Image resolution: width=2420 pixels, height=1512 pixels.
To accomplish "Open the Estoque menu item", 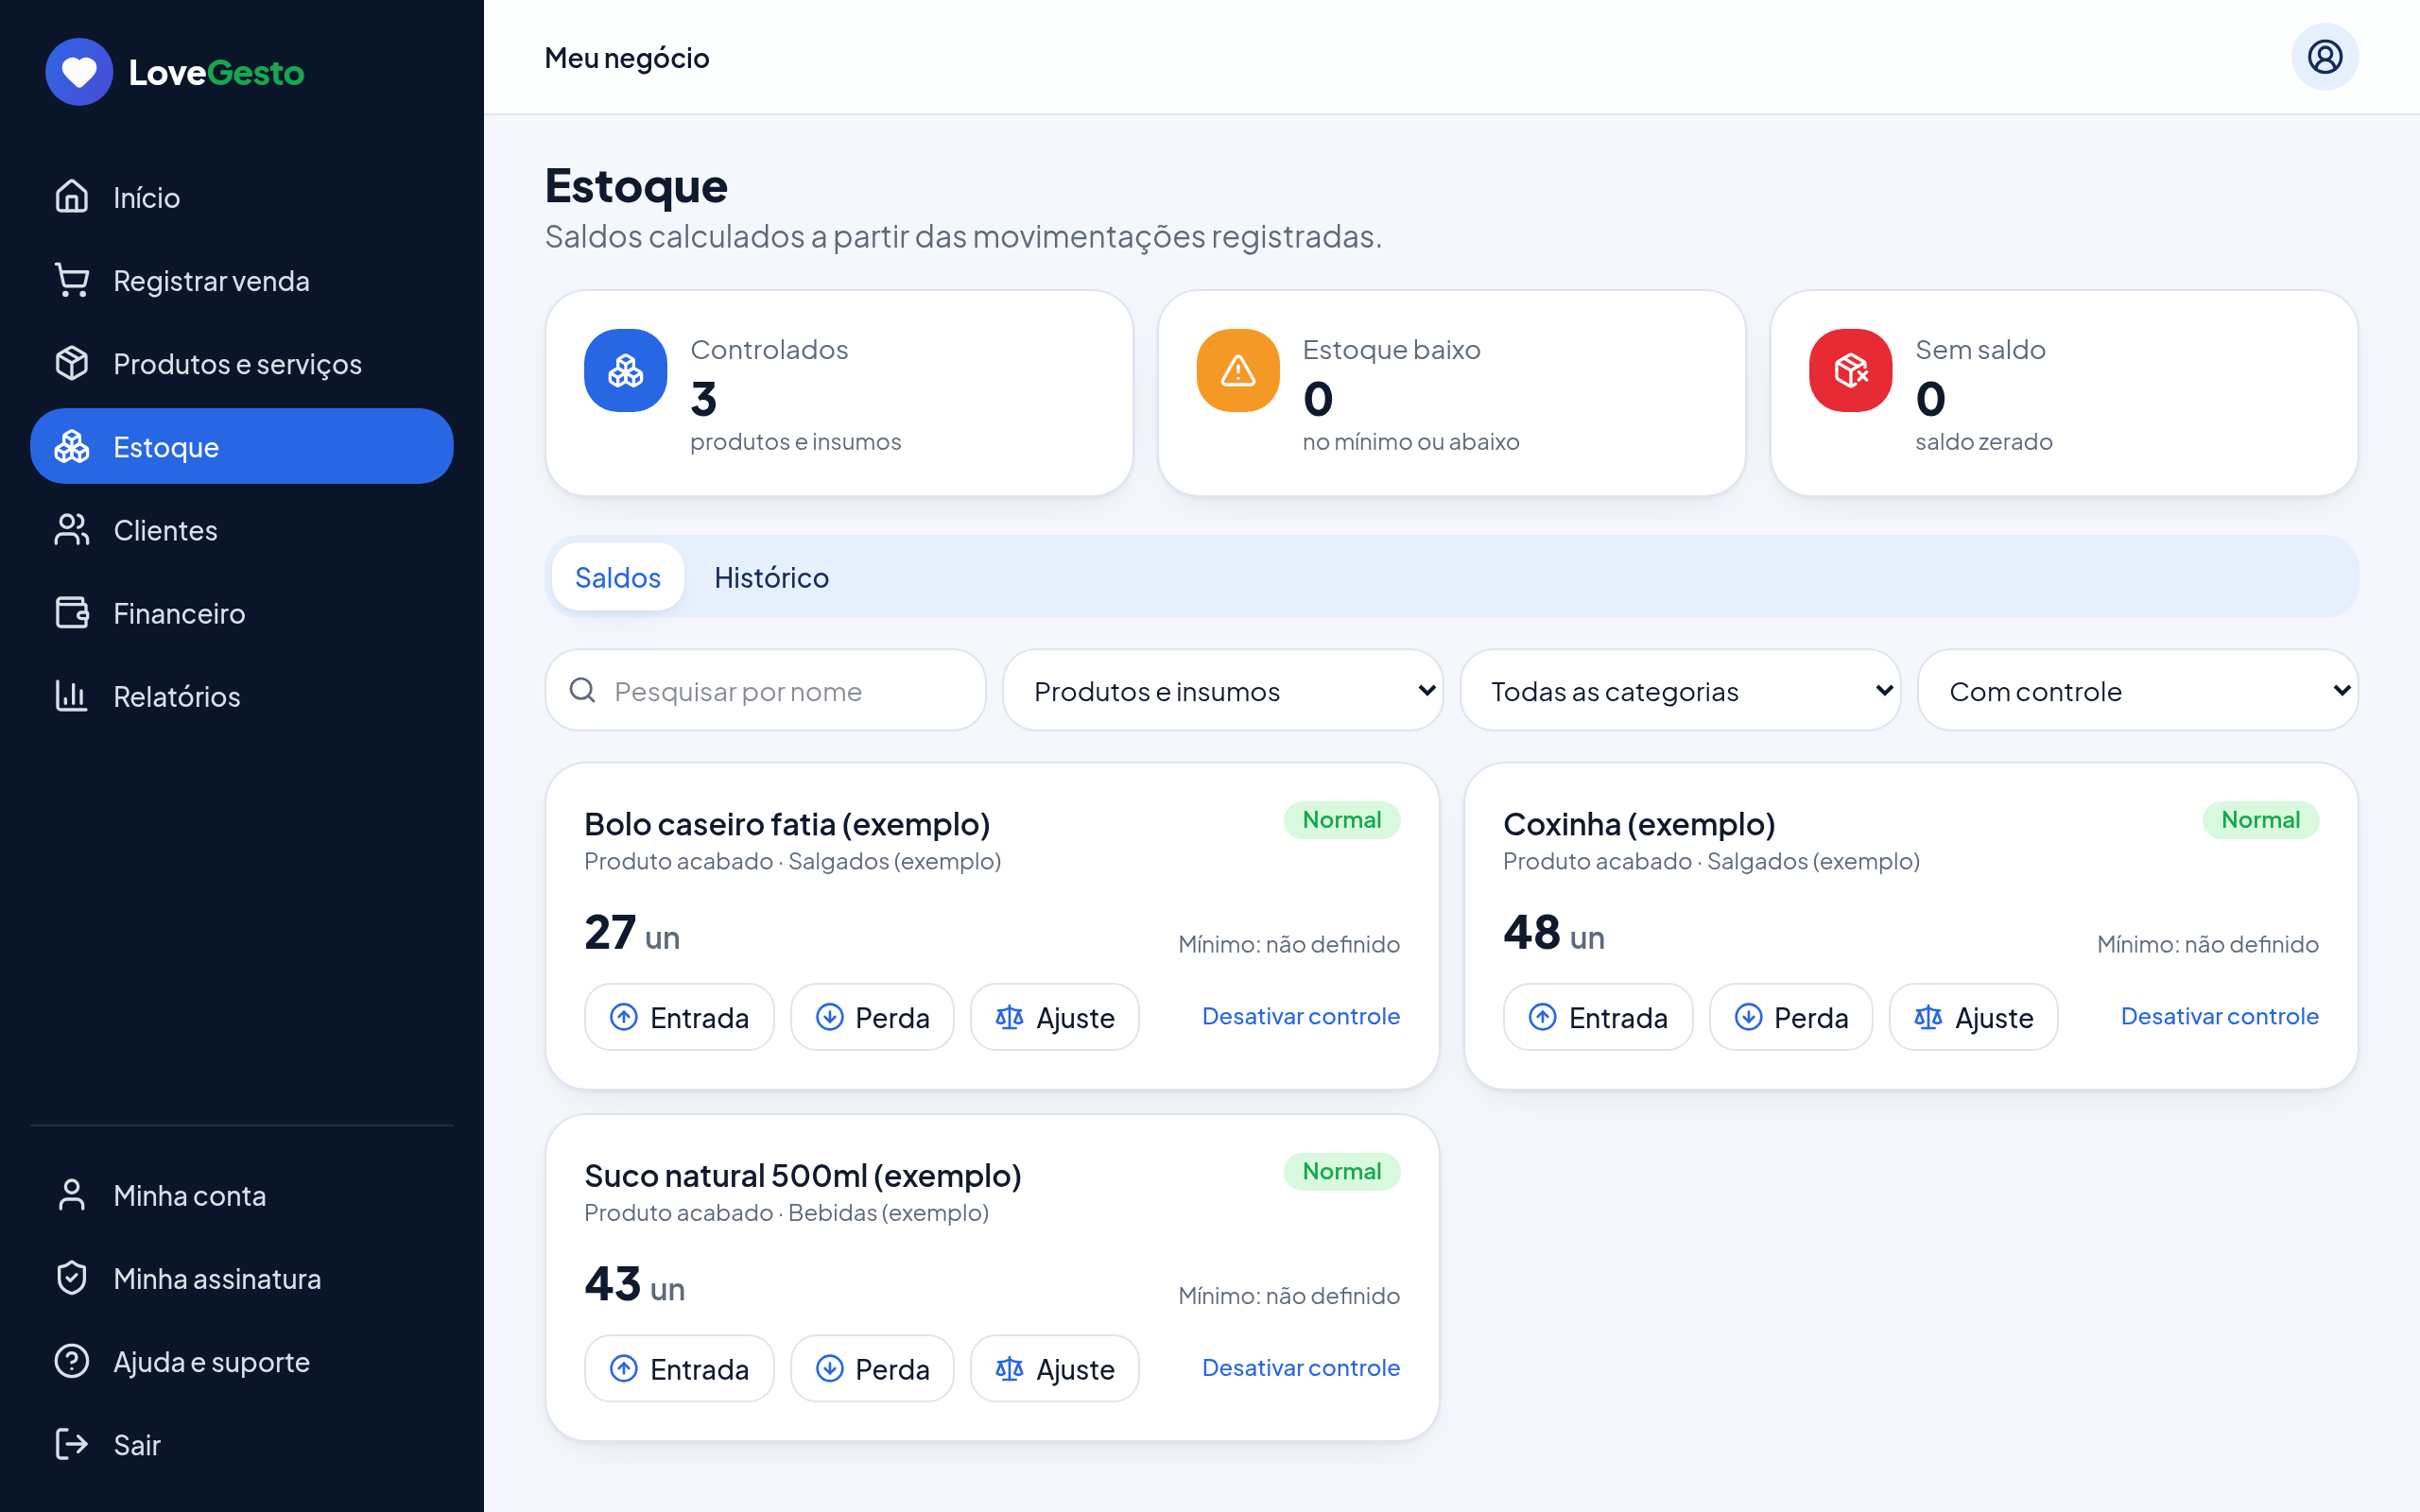I will click(x=242, y=446).
